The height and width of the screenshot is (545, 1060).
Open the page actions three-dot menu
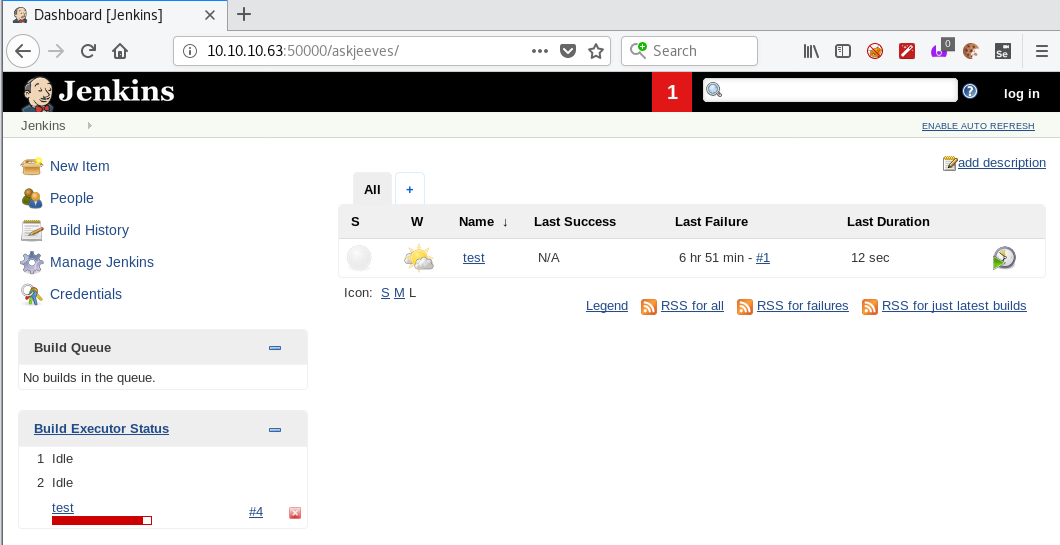[x=539, y=51]
